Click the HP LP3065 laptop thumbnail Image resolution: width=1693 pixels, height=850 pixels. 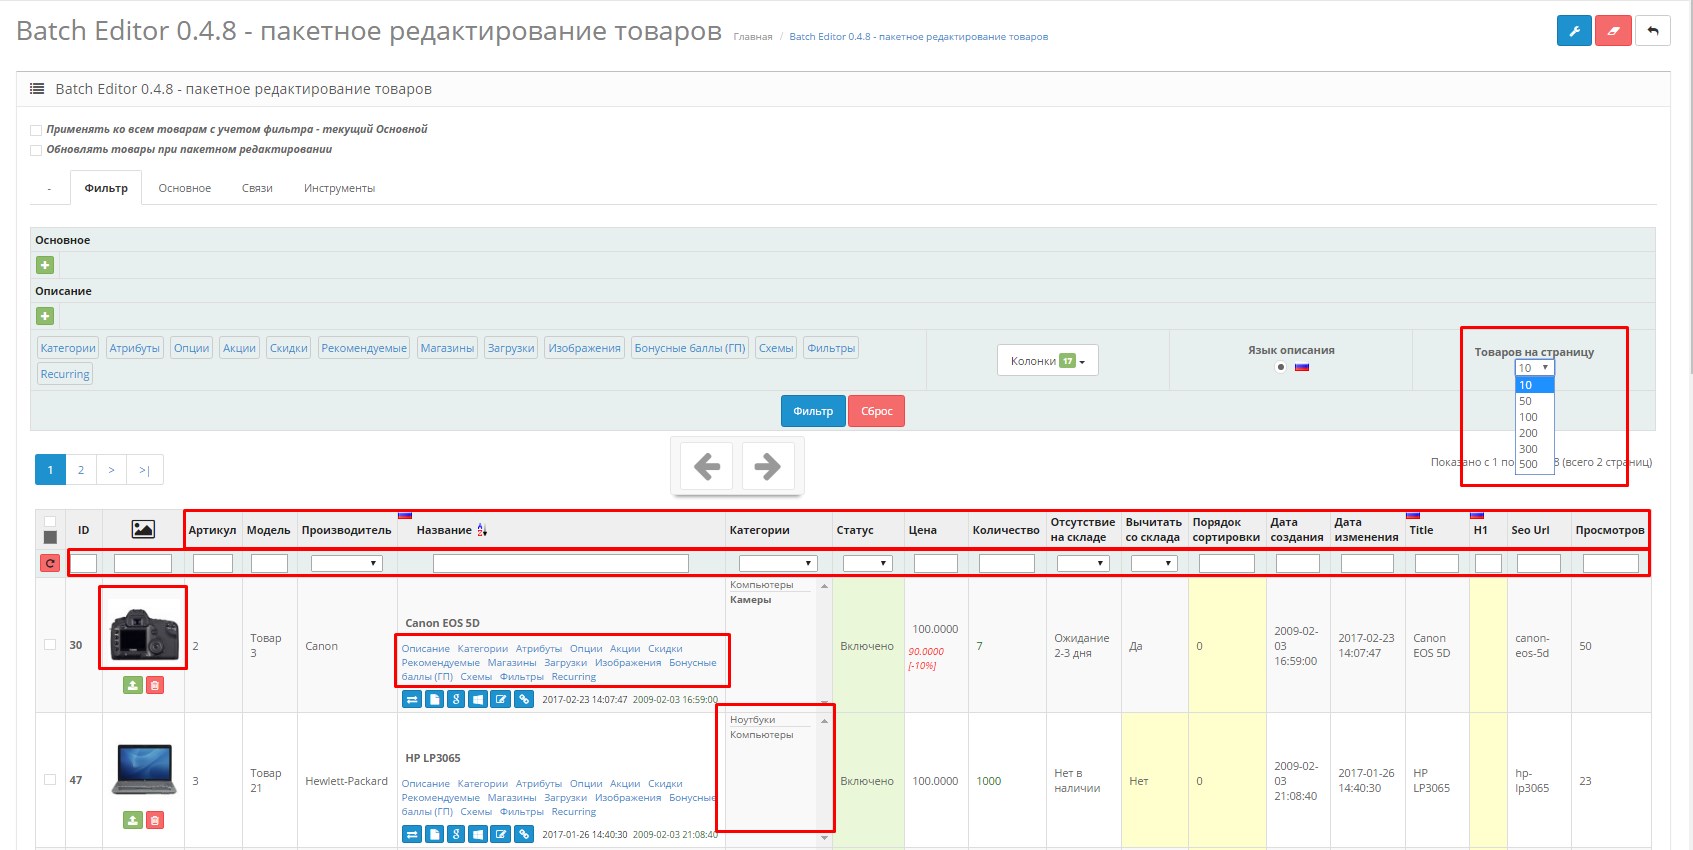pos(146,768)
